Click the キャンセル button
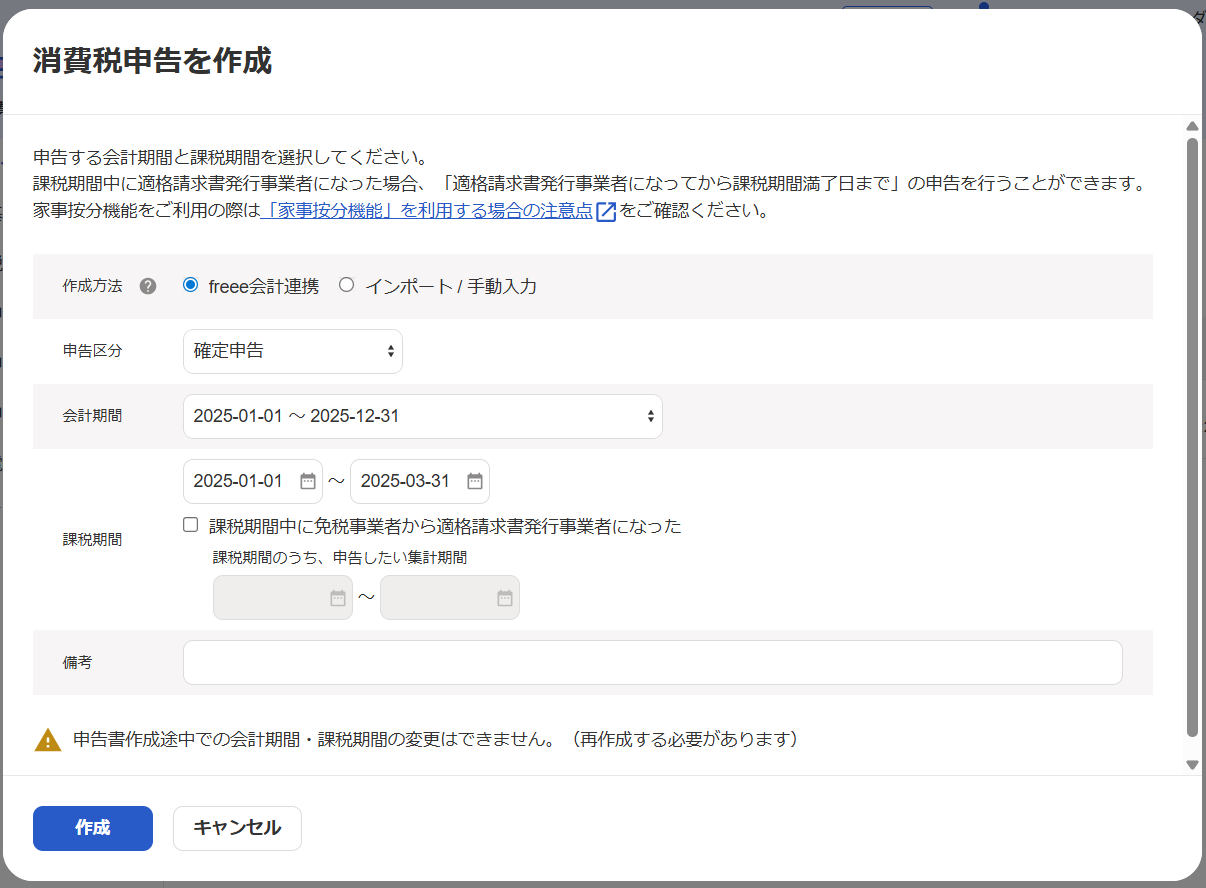This screenshot has height=888, width=1206. pyautogui.click(x=237, y=828)
